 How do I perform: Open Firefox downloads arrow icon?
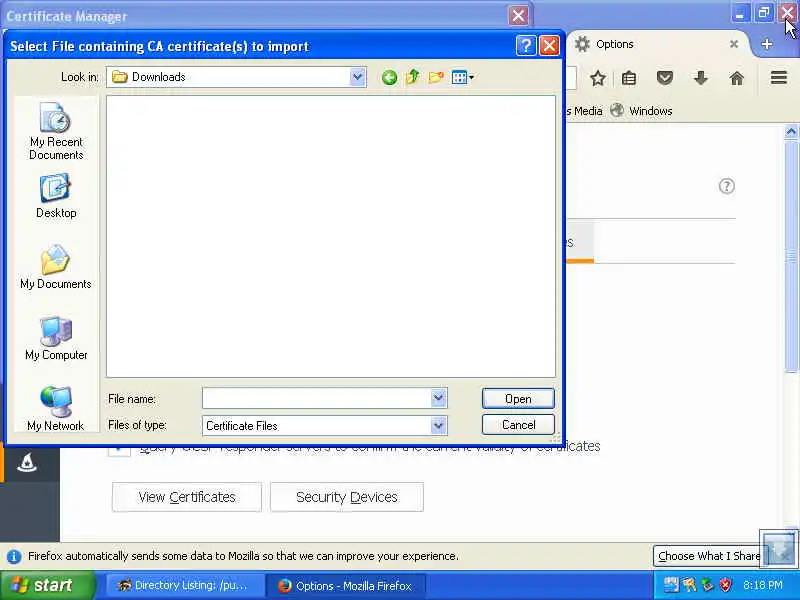pyautogui.click(x=701, y=78)
